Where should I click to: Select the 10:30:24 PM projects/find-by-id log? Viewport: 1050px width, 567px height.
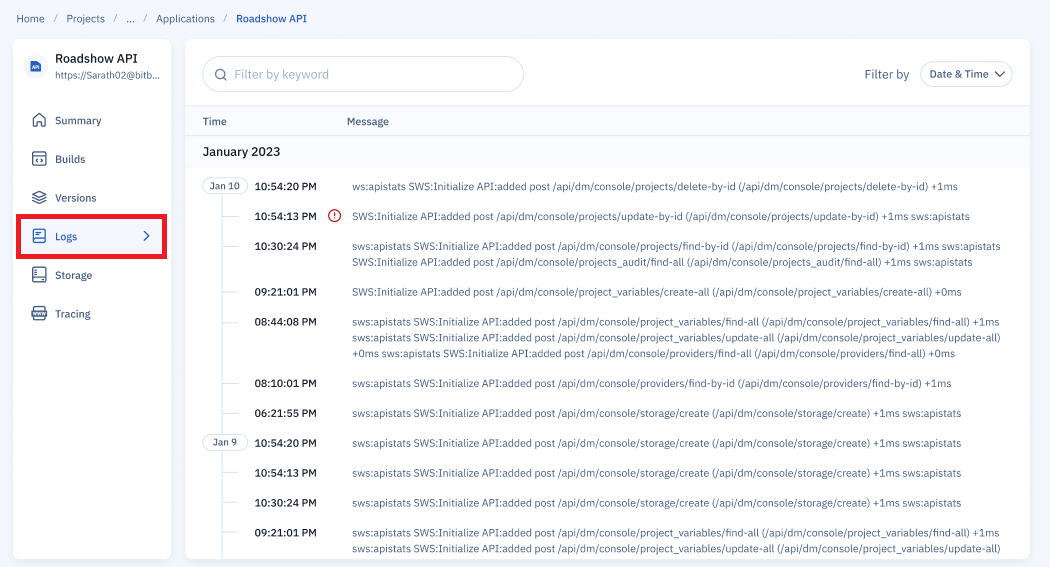point(676,254)
